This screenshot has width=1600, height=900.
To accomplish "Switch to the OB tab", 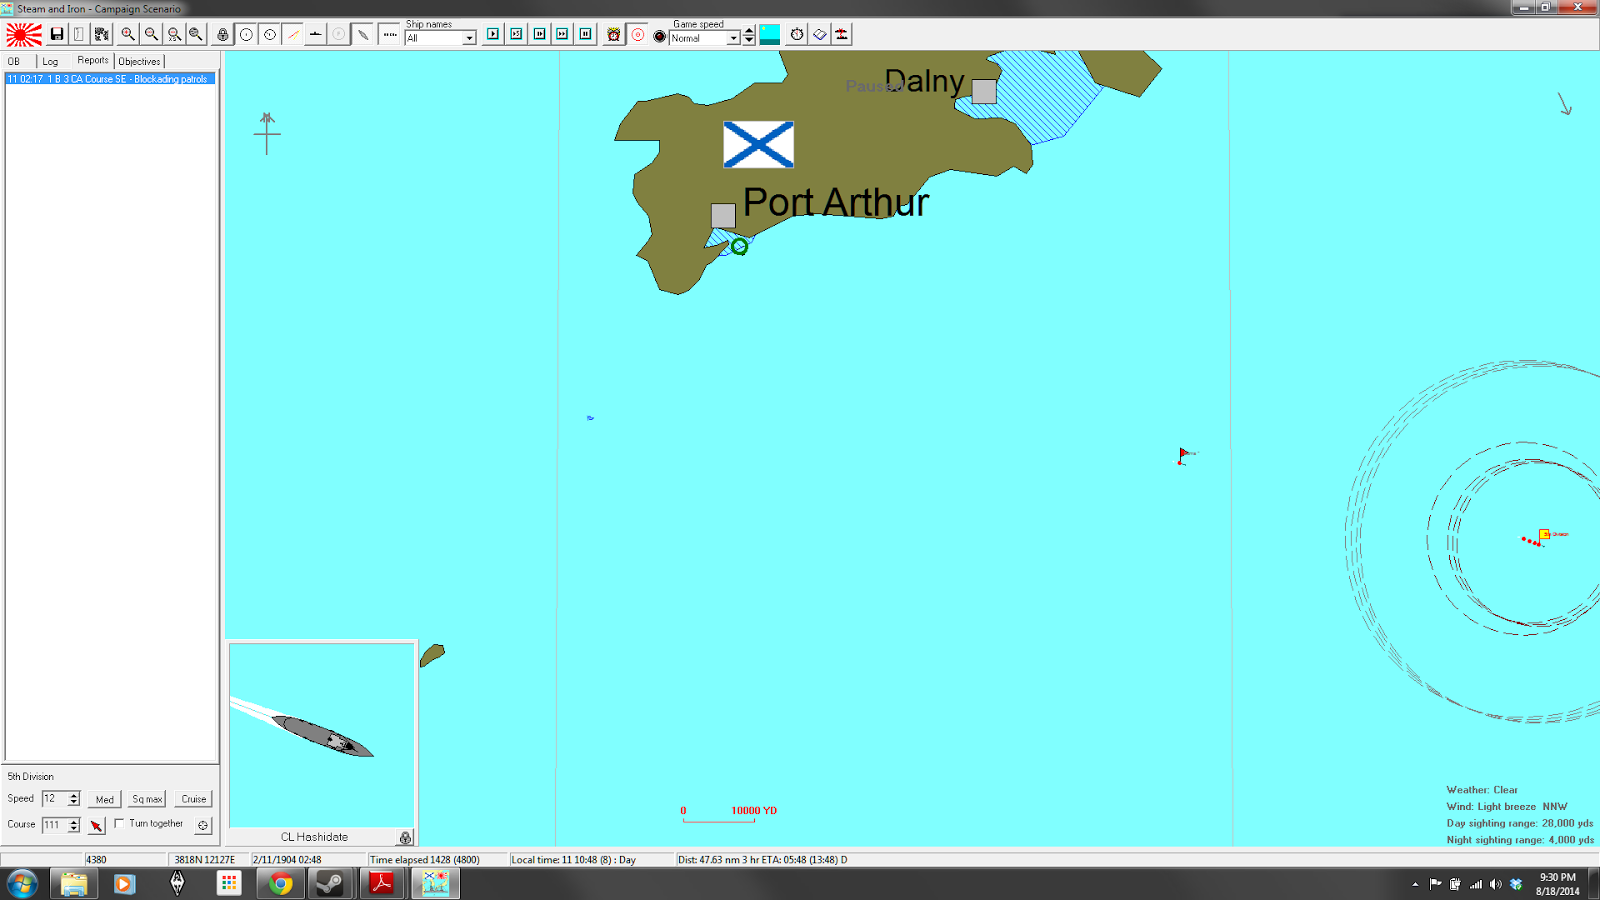I will point(14,61).
